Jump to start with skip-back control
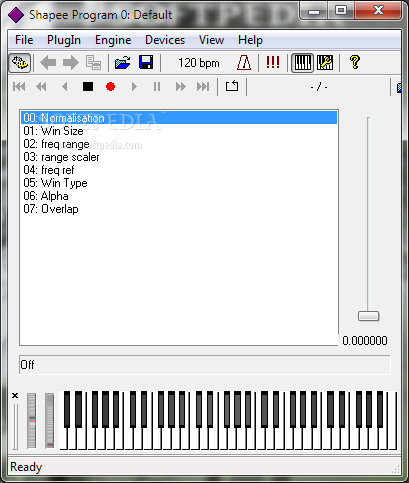 (19, 87)
